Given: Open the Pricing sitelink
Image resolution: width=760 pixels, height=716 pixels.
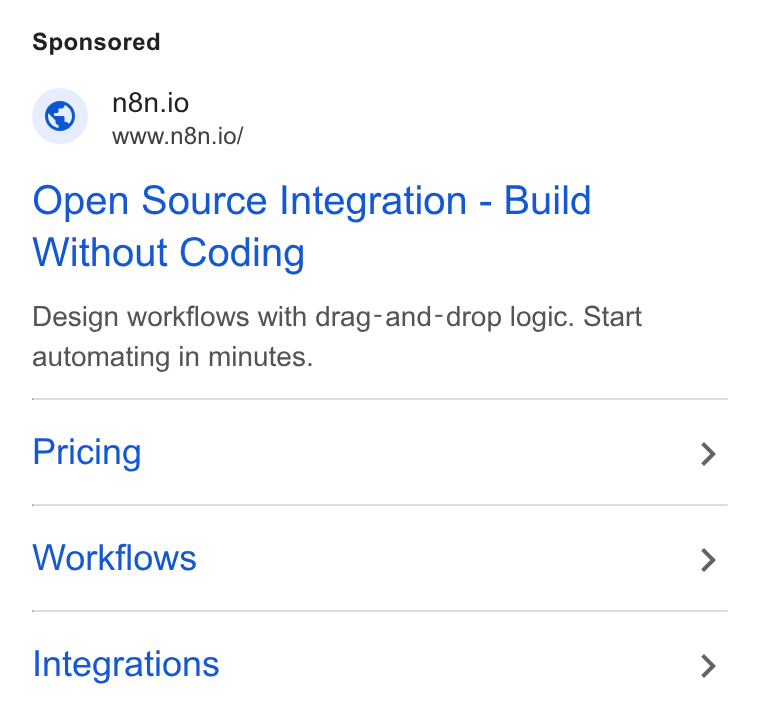Looking at the screenshot, I should coord(87,452).
